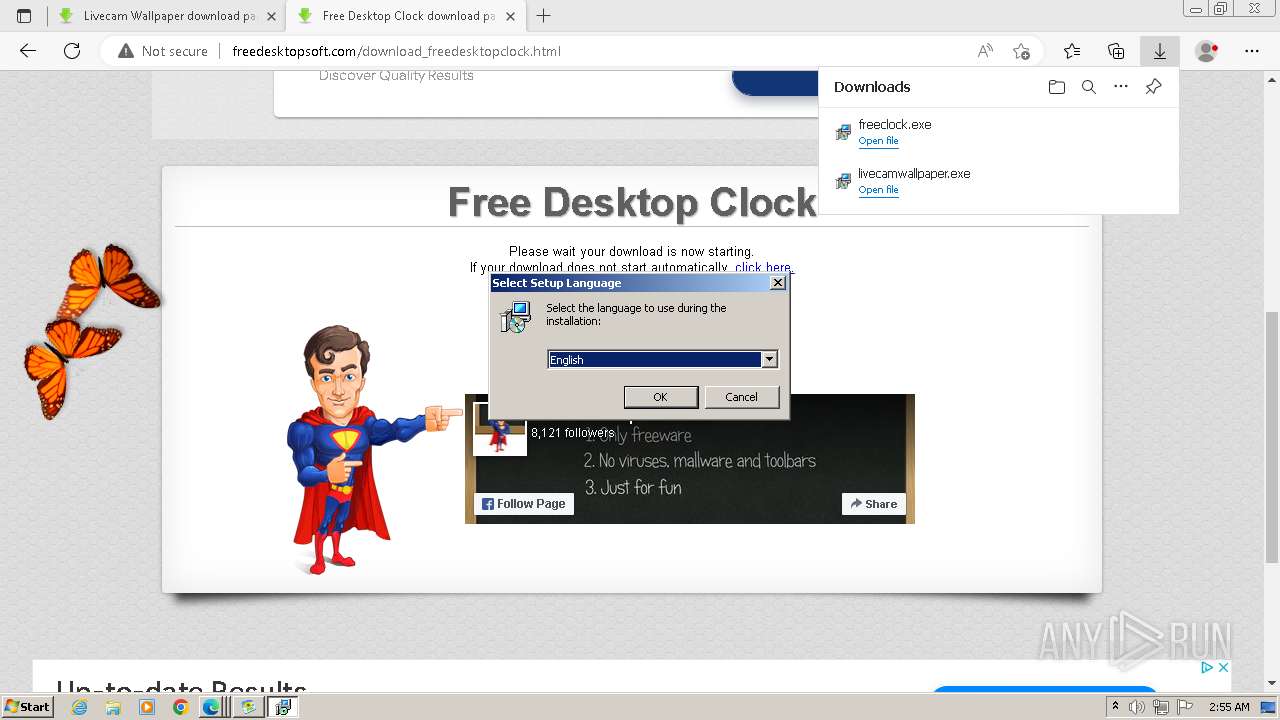Close the bottom ad banner
1280x720 pixels.
1222,667
